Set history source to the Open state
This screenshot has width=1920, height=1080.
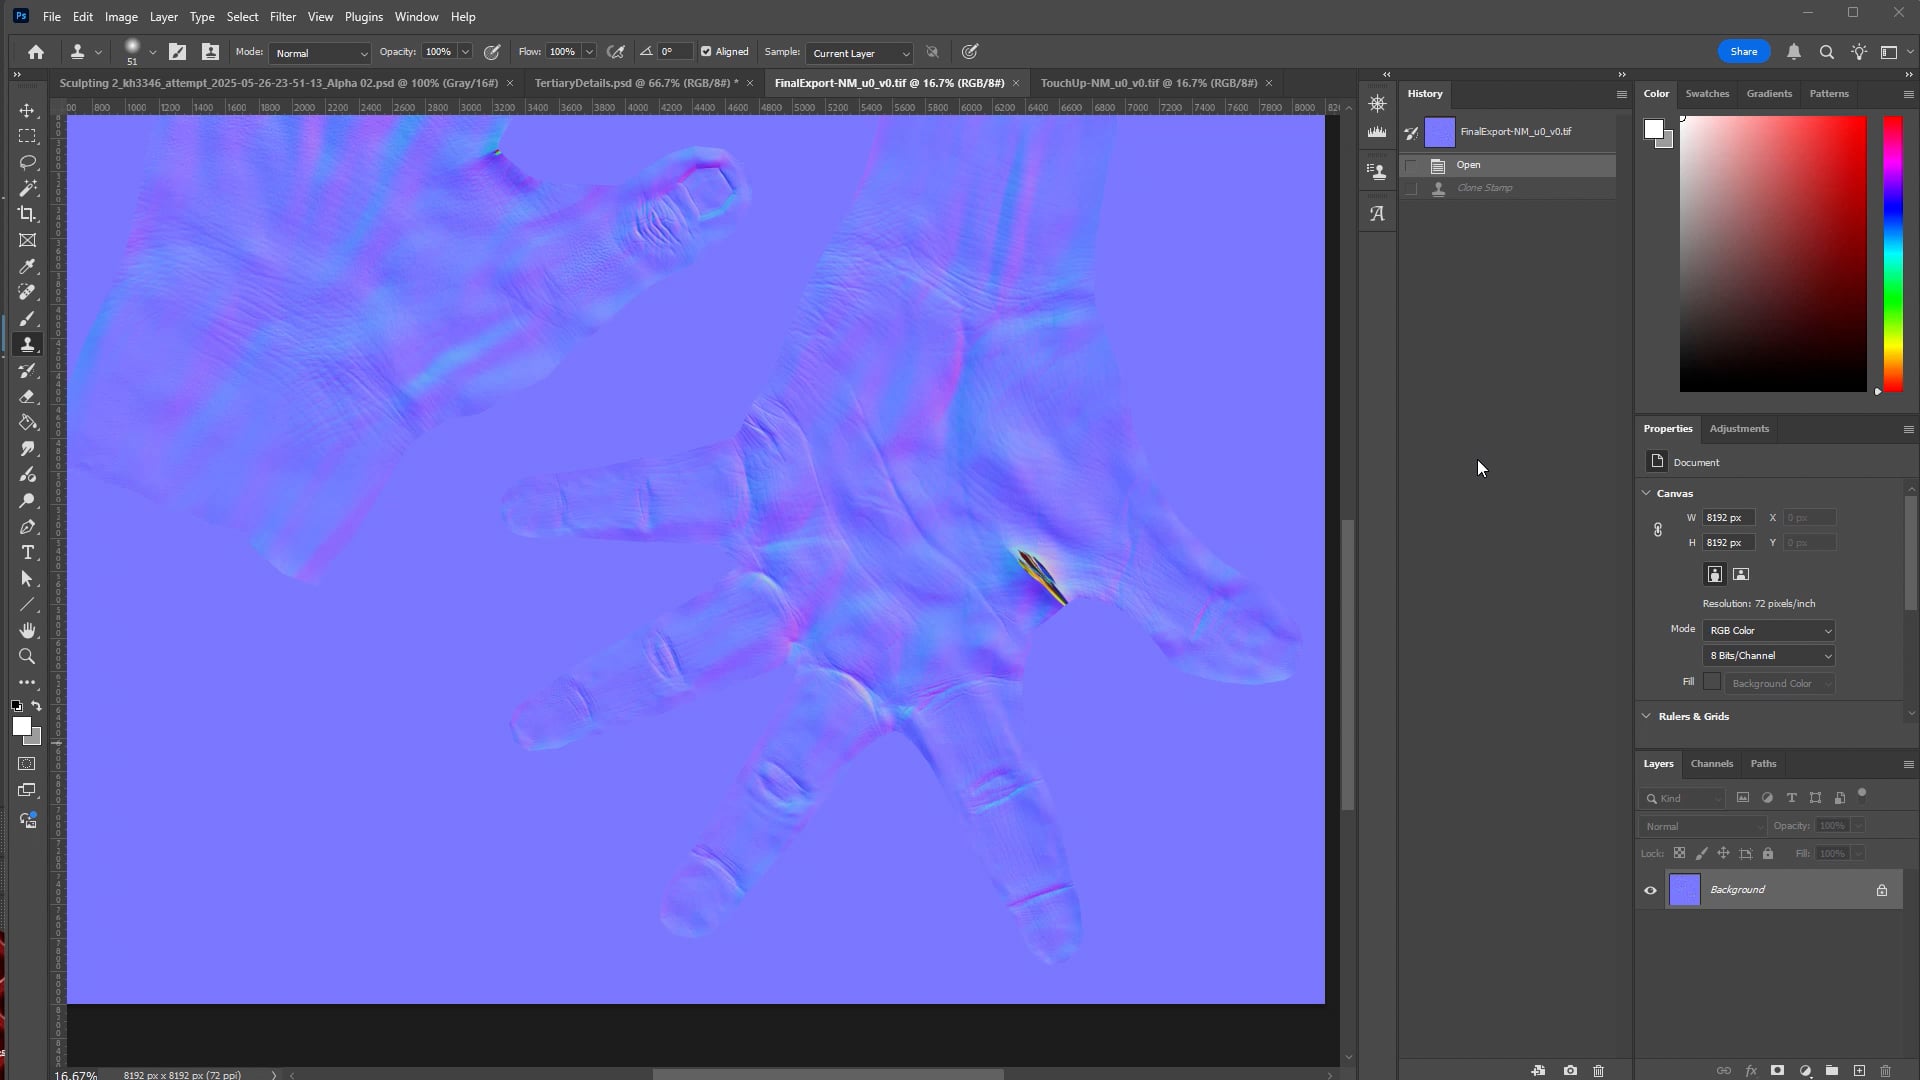pos(1412,165)
